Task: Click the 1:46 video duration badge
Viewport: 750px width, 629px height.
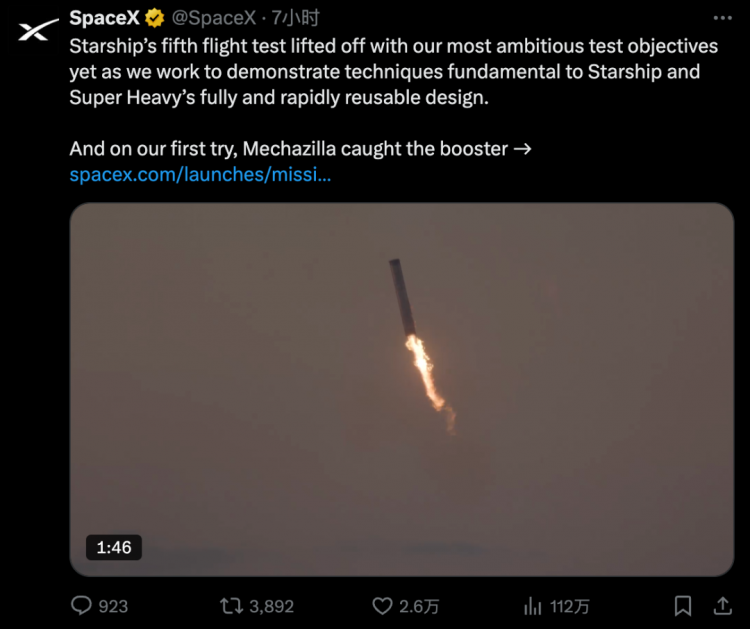Action: click(x=114, y=547)
